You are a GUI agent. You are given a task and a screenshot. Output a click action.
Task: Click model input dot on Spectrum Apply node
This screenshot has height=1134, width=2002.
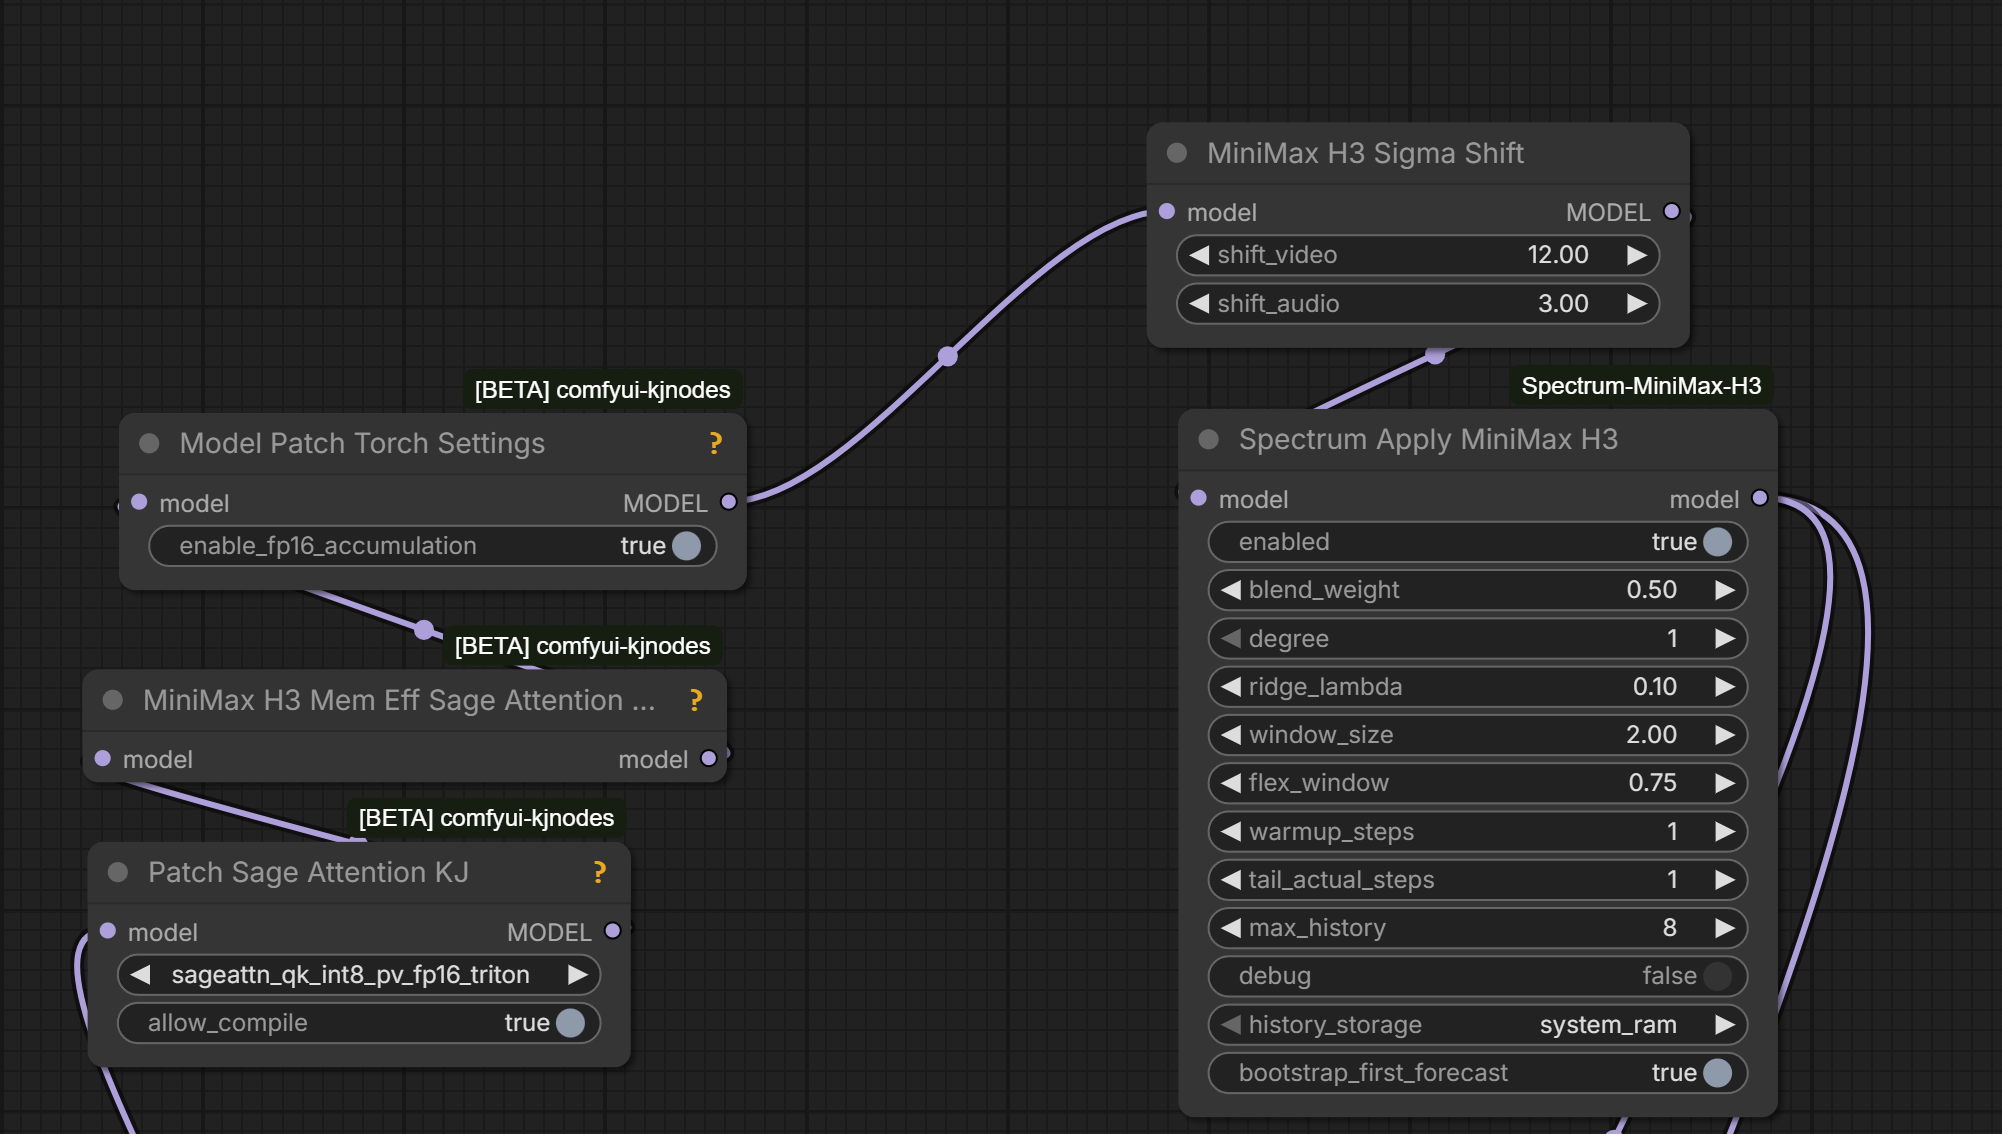click(x=1199, y=498)
